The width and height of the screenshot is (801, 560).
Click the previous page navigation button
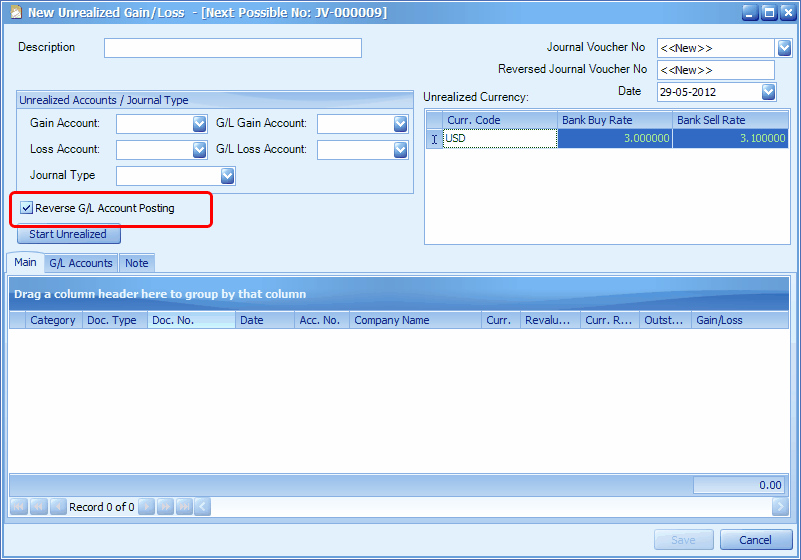pyautogui.click(x=37, y=507)
